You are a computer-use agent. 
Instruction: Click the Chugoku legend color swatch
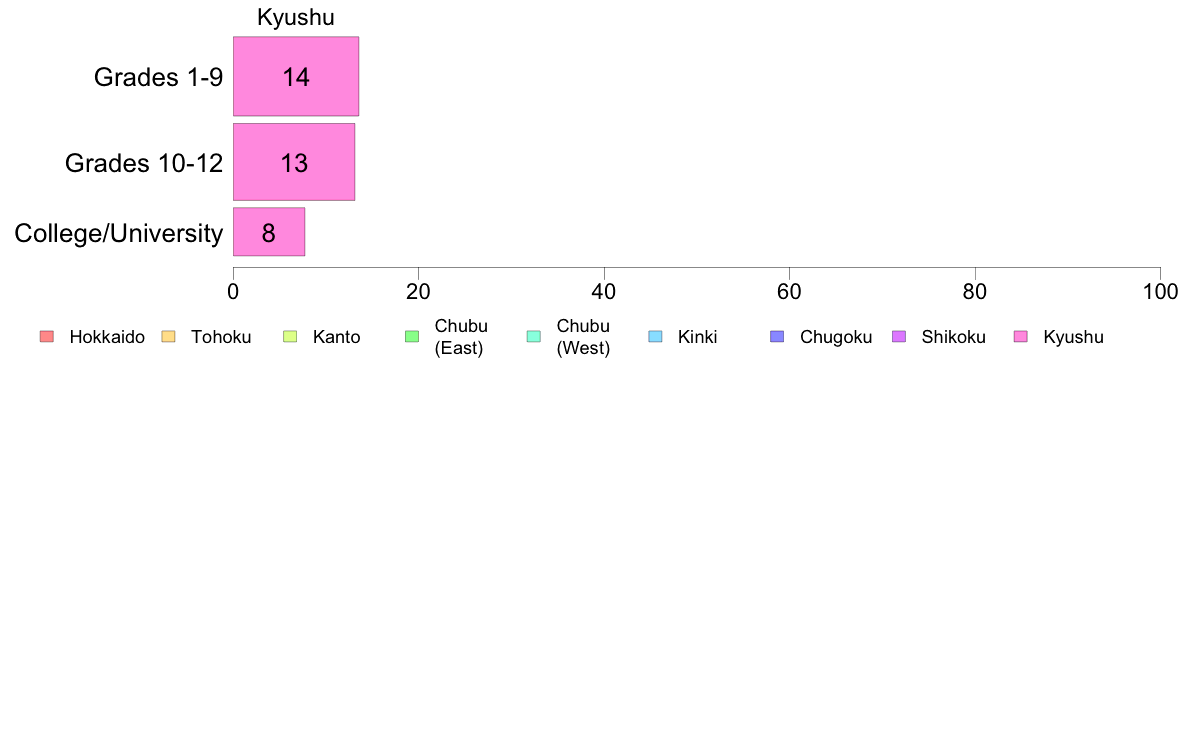pos(777,337)
